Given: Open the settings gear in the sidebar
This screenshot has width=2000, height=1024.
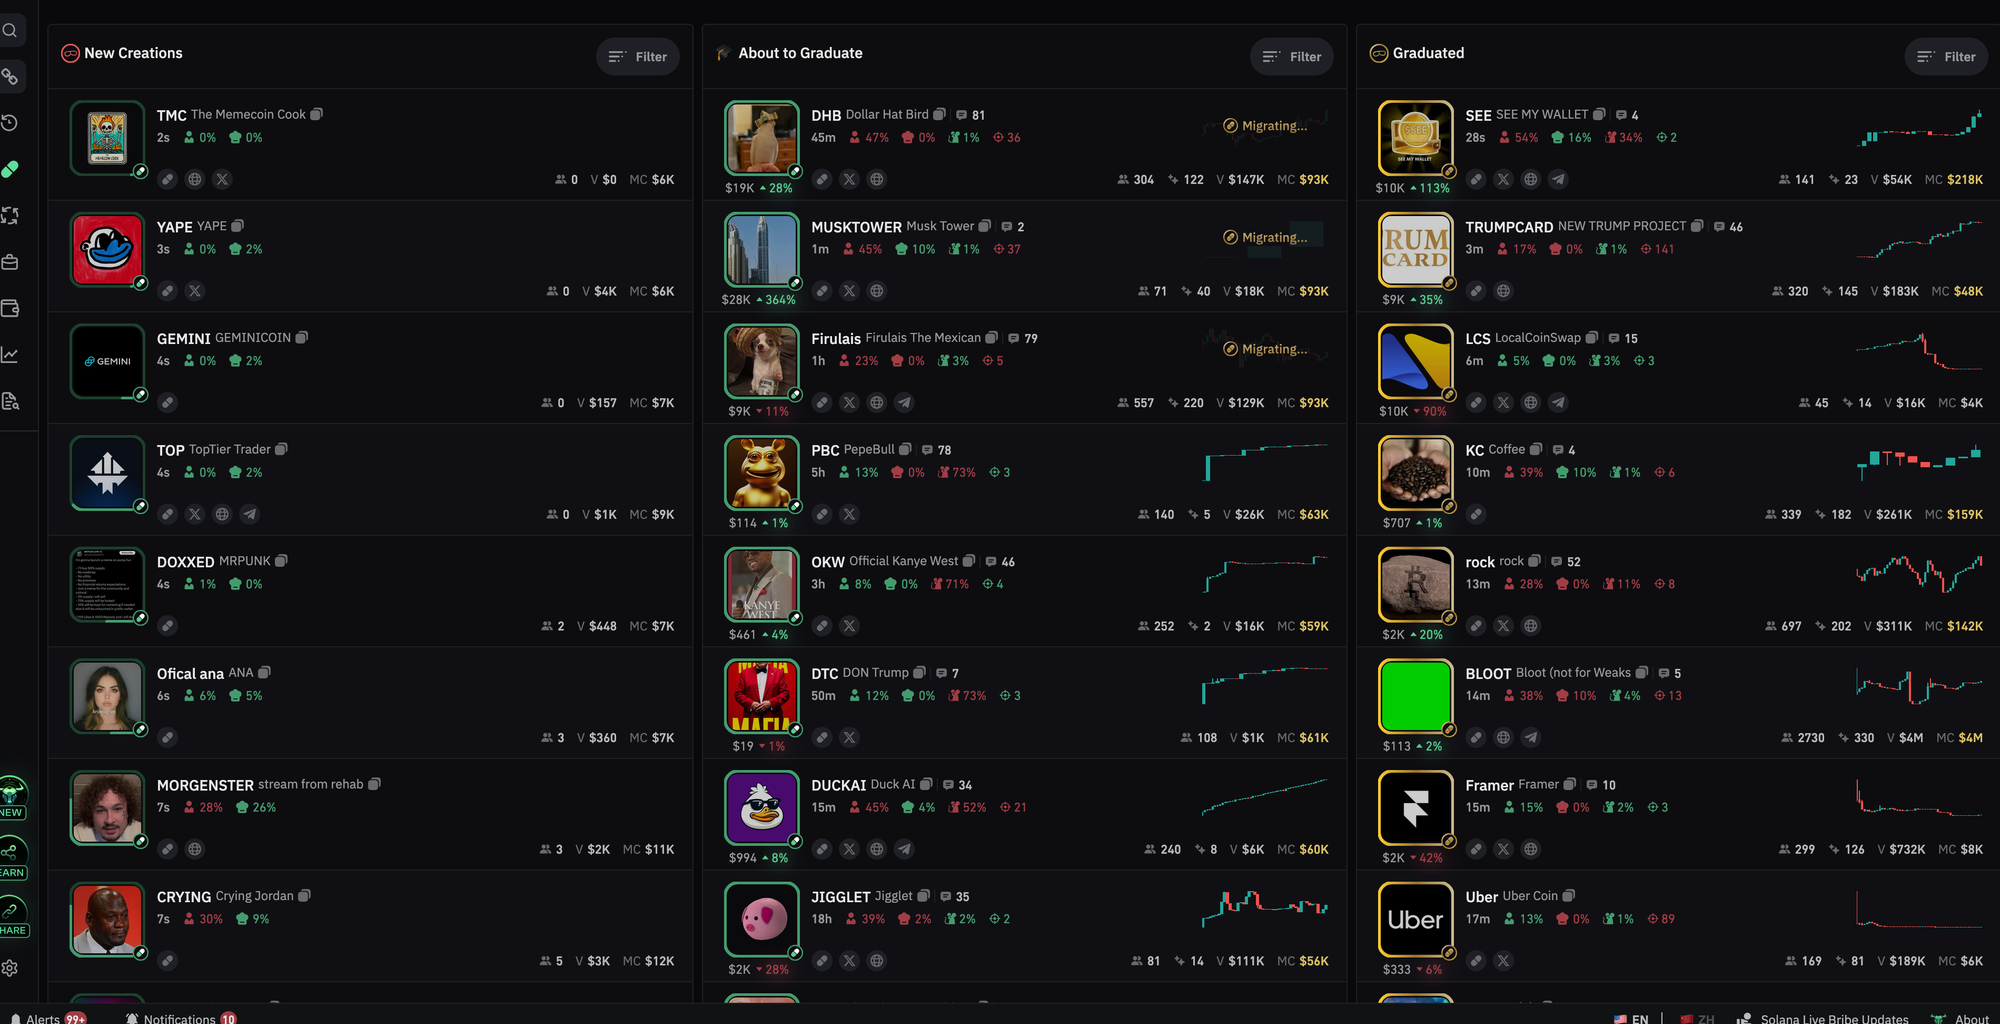Looking at the screenshot, I should 10,968.
